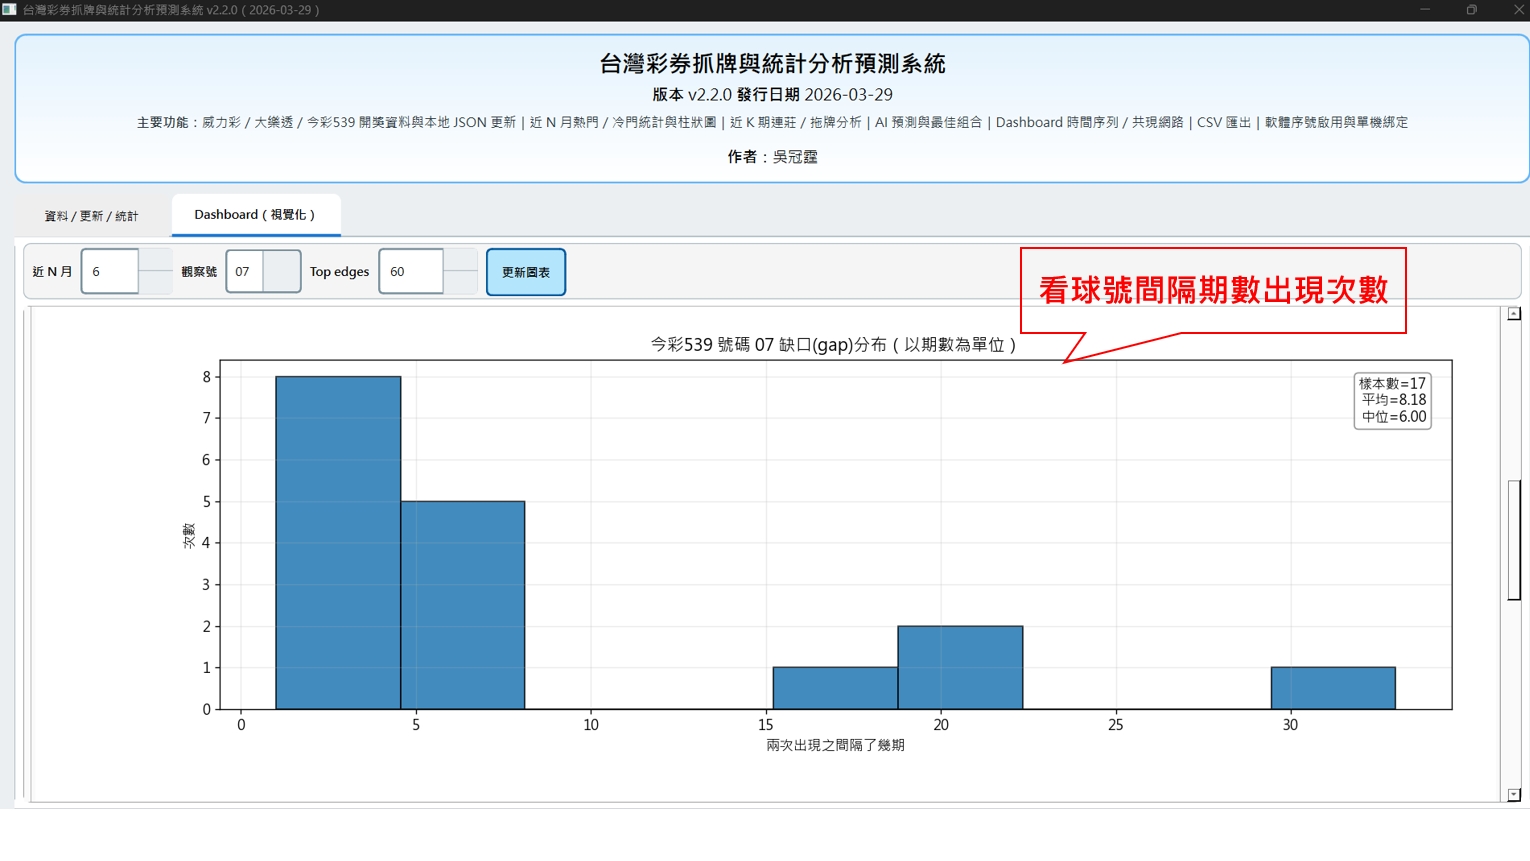The height and width of the screenshot is (861, 1530).
Task: Click the chart scrollbar down arrow
Action: [x=1514, y=795]
